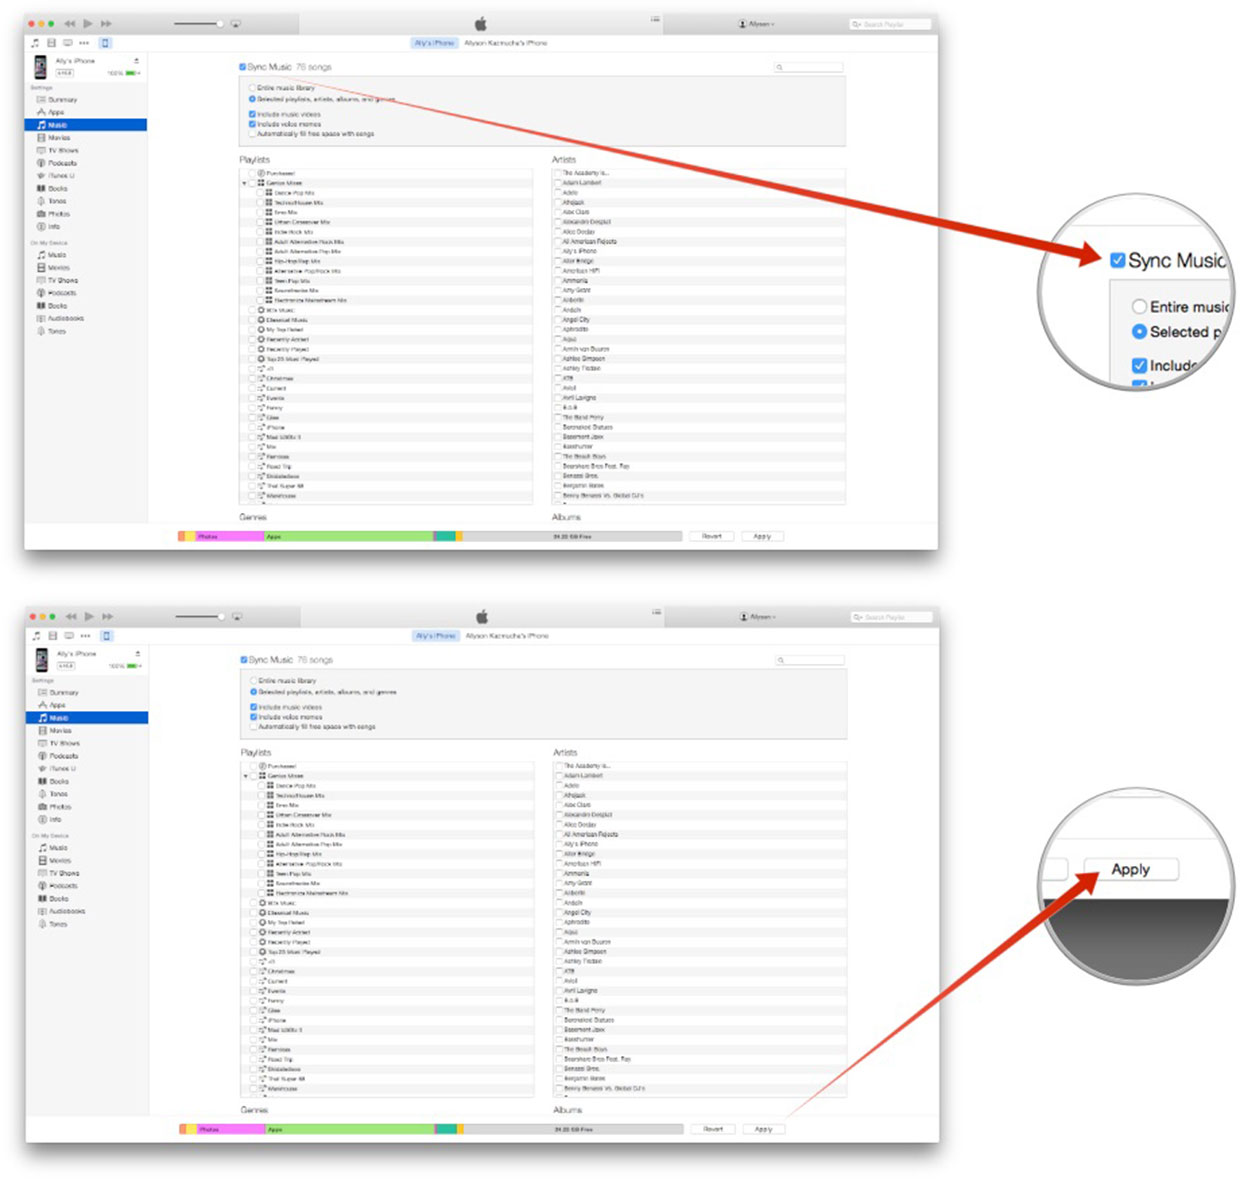Click the Apply button in the upper window
Image resolution: width=1240 pixels, height=1179 pixels.
762,536
